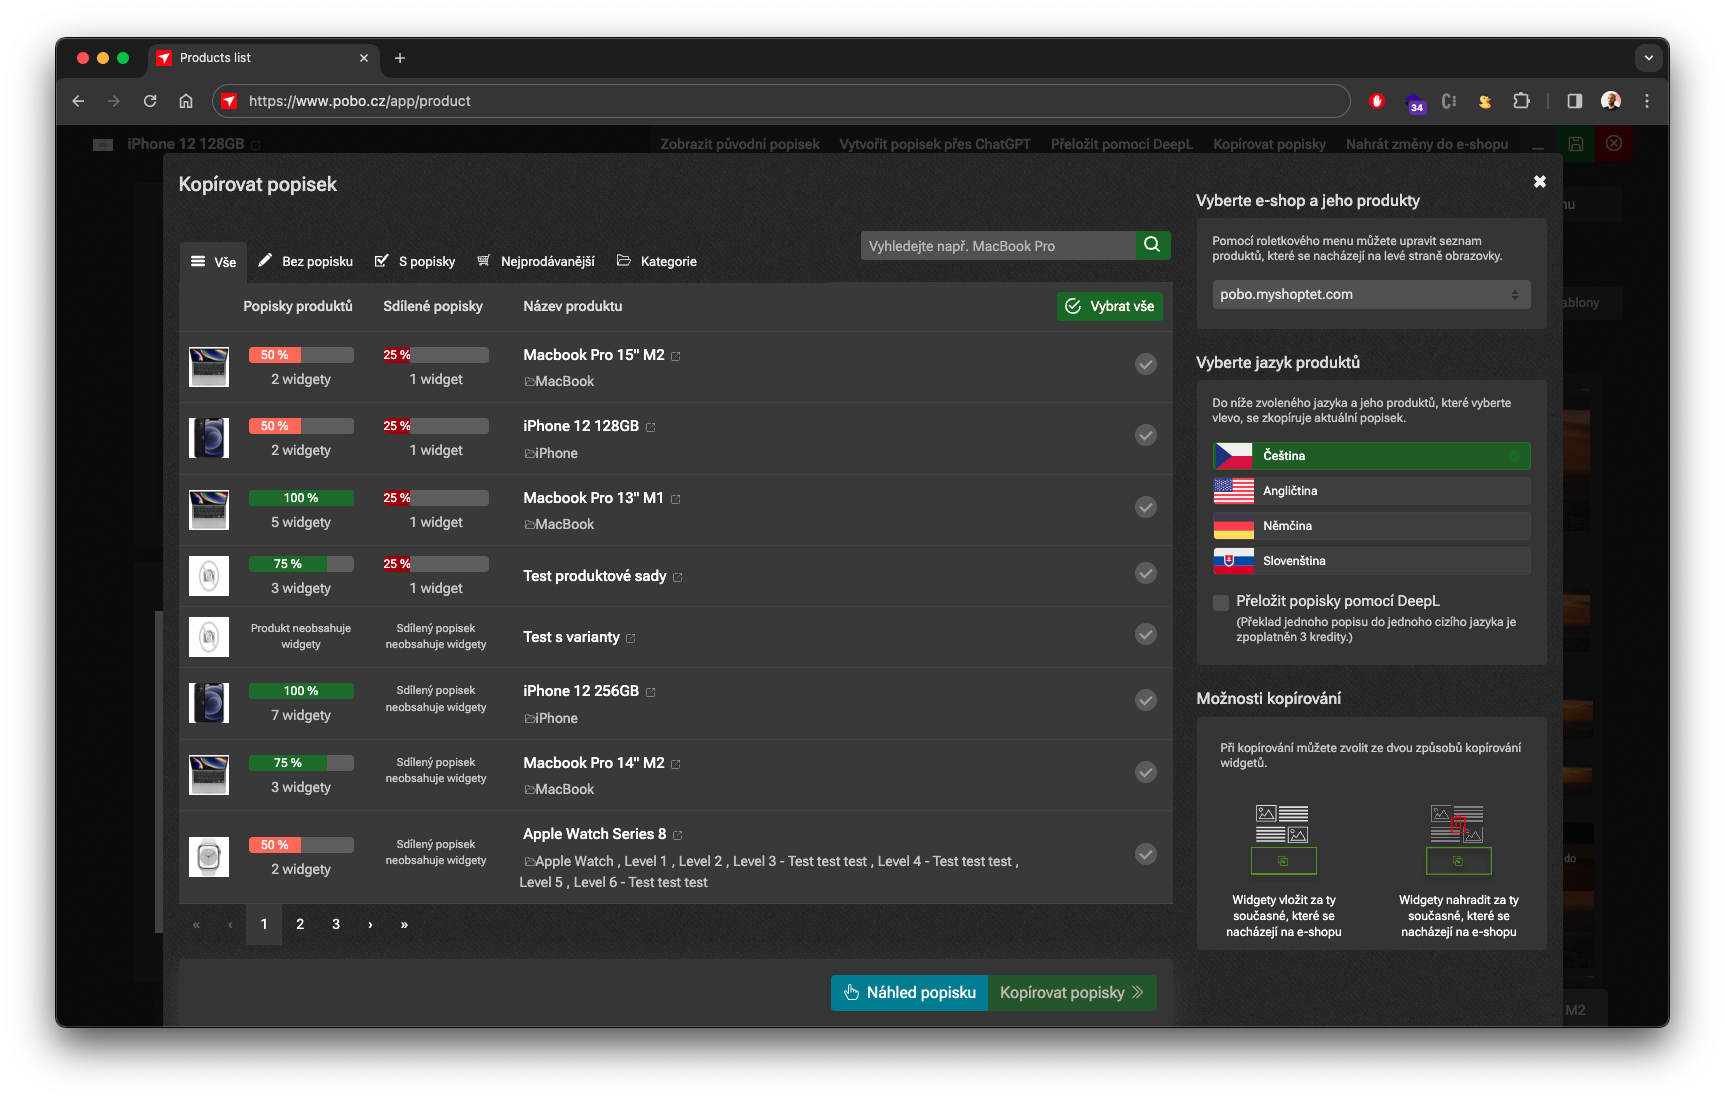Go to page 2 in pagination
This screenshot has width=1725, height=1101.
(300, 925)
